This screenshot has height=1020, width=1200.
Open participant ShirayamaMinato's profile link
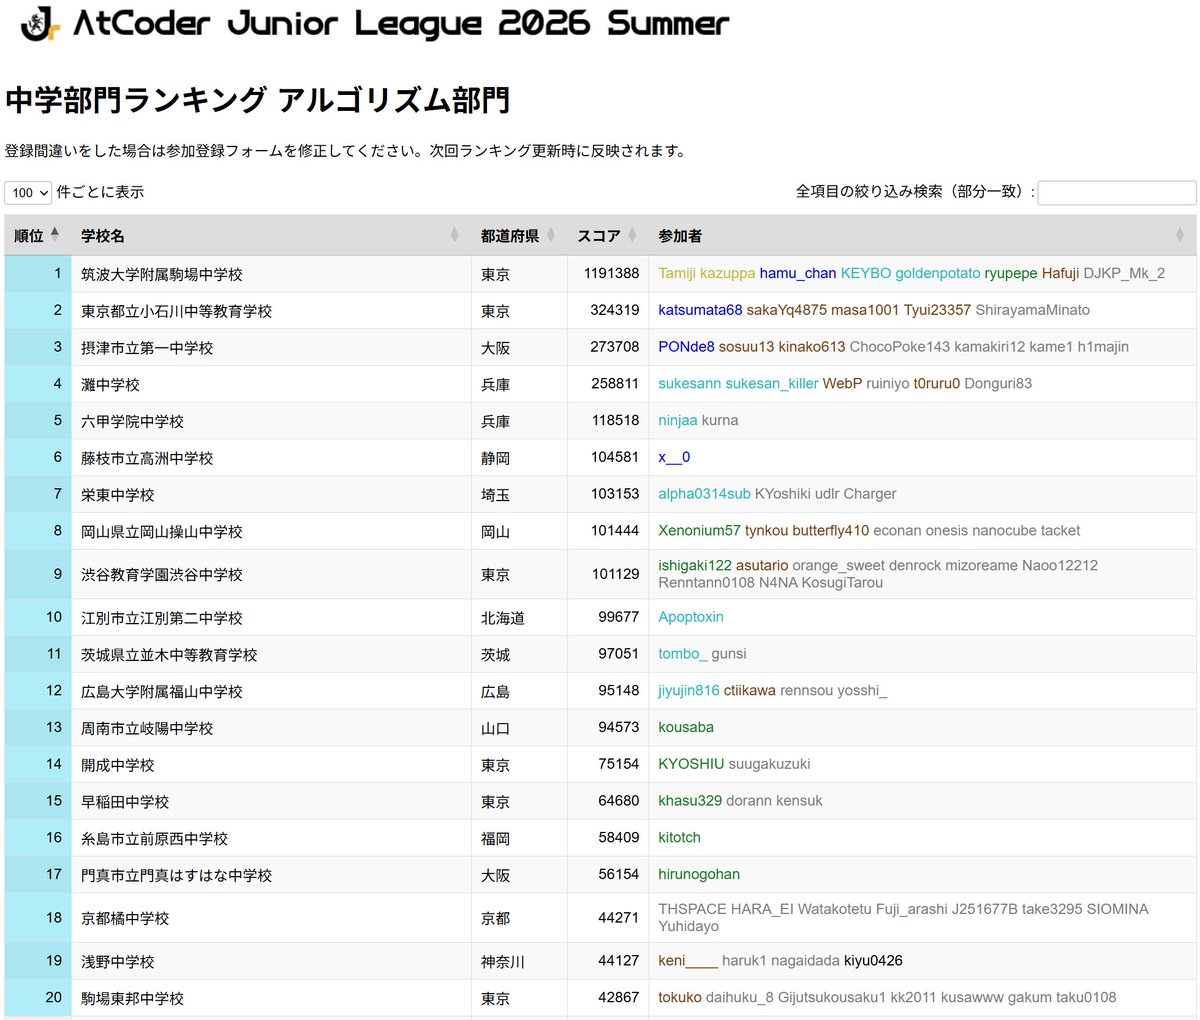point(1032,310)
